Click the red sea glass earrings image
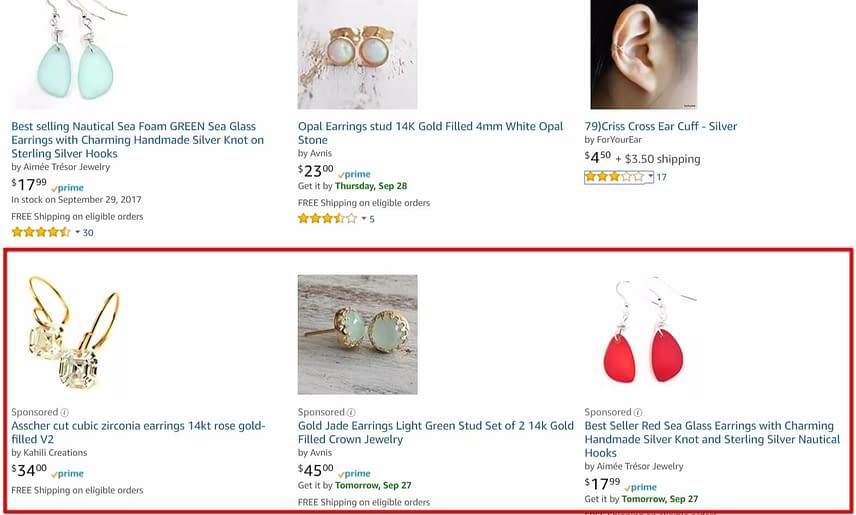 pyautogui.click(x=644, y=334)
